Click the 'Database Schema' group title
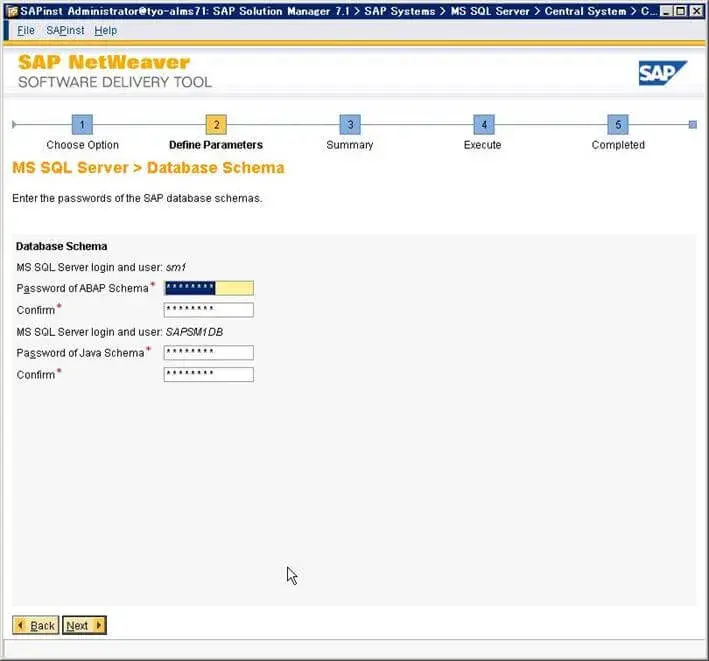 [x=61, y=246]
